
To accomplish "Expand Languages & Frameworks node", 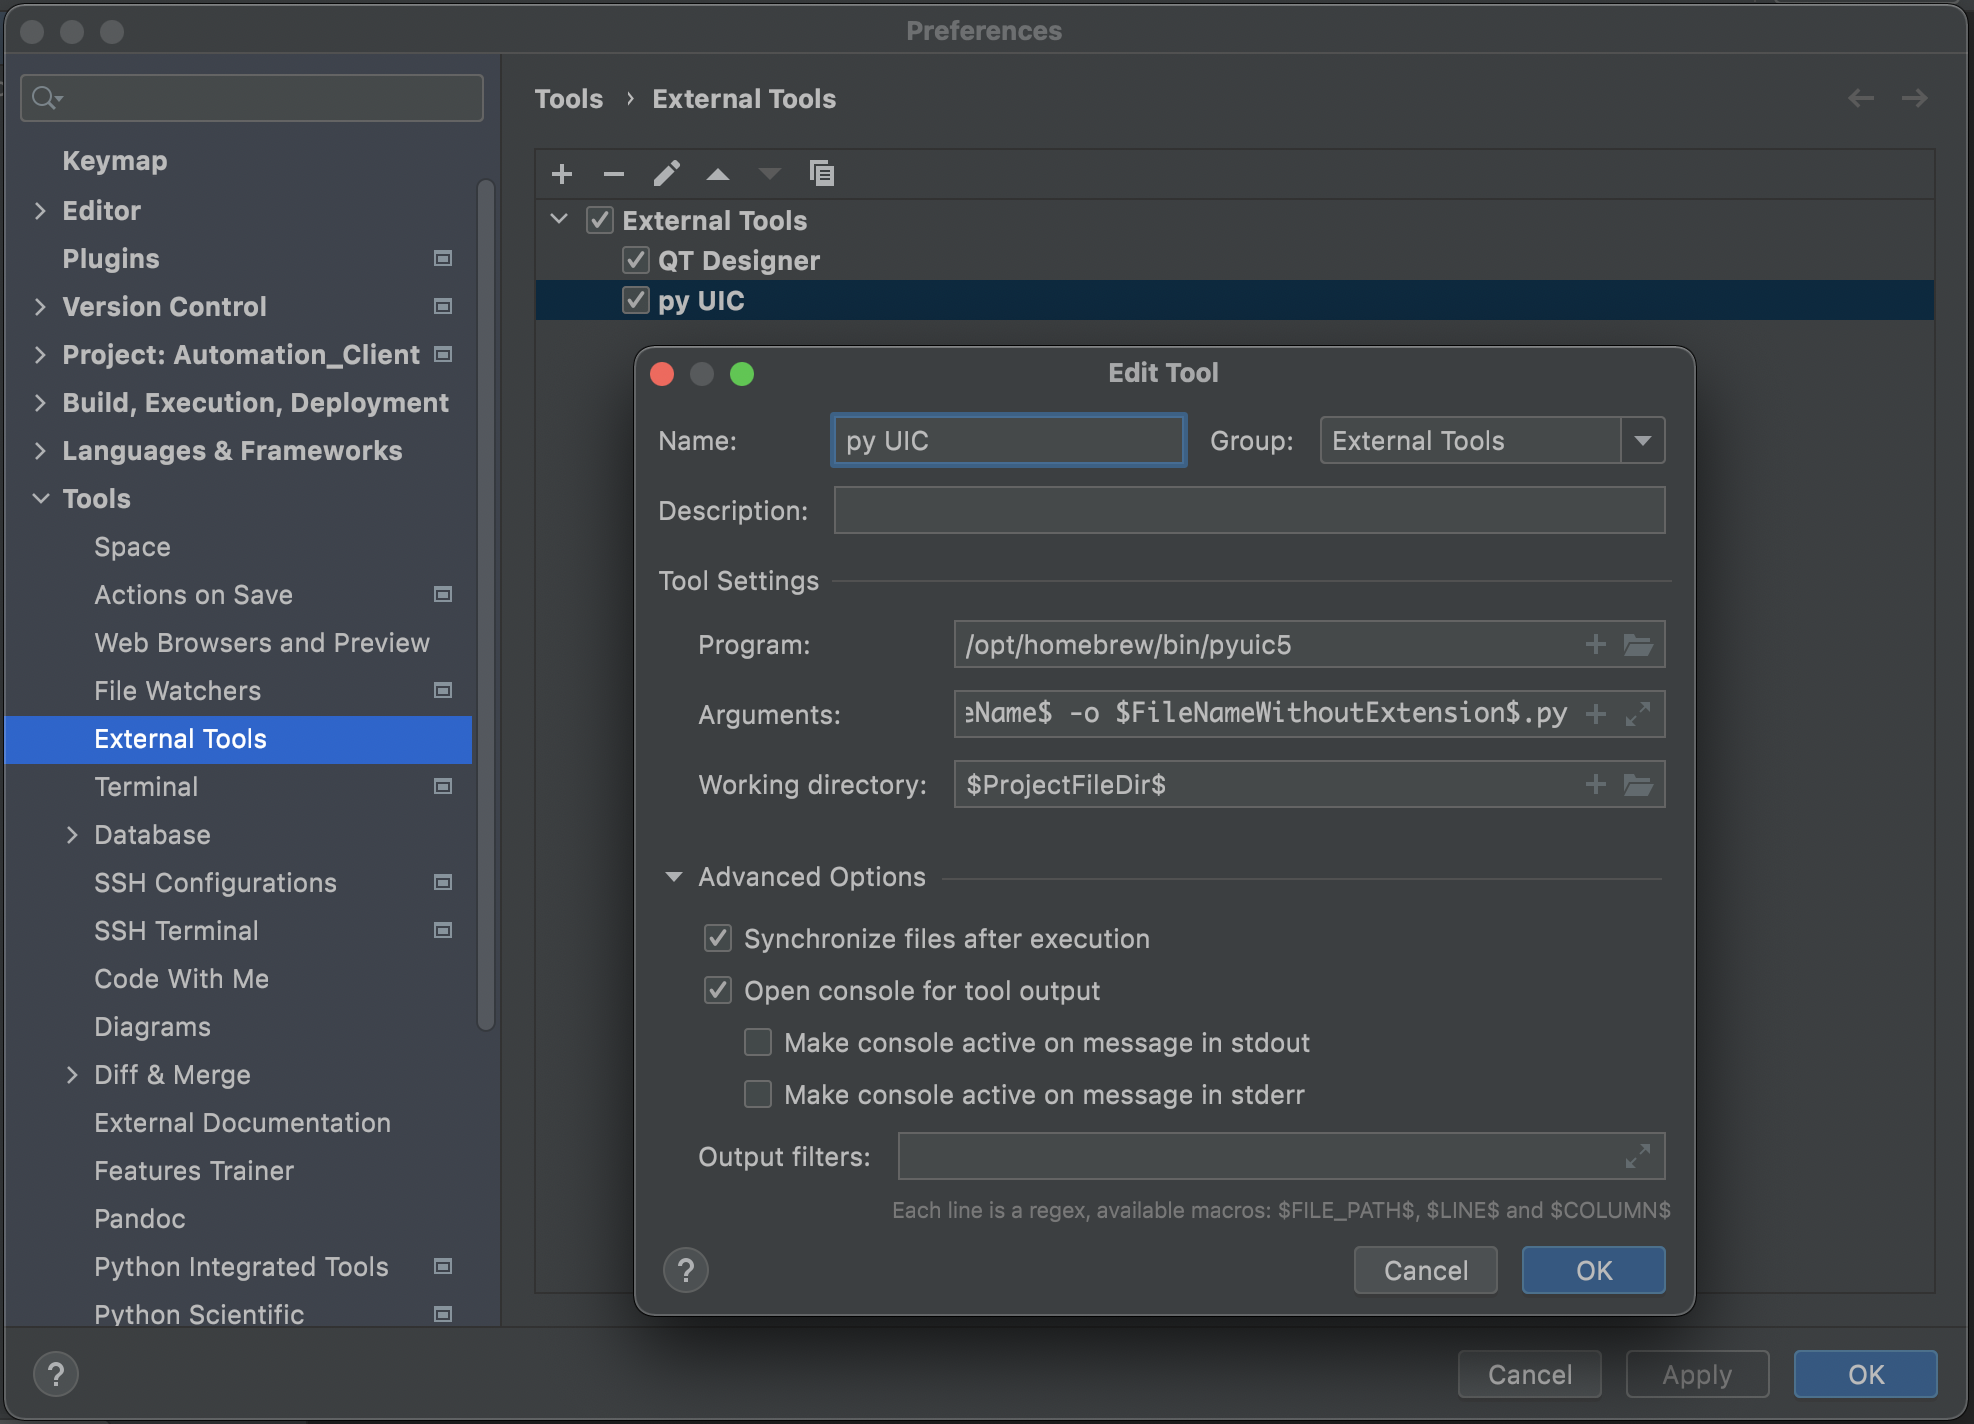I will pyautogui.click(x=40, y=450).
